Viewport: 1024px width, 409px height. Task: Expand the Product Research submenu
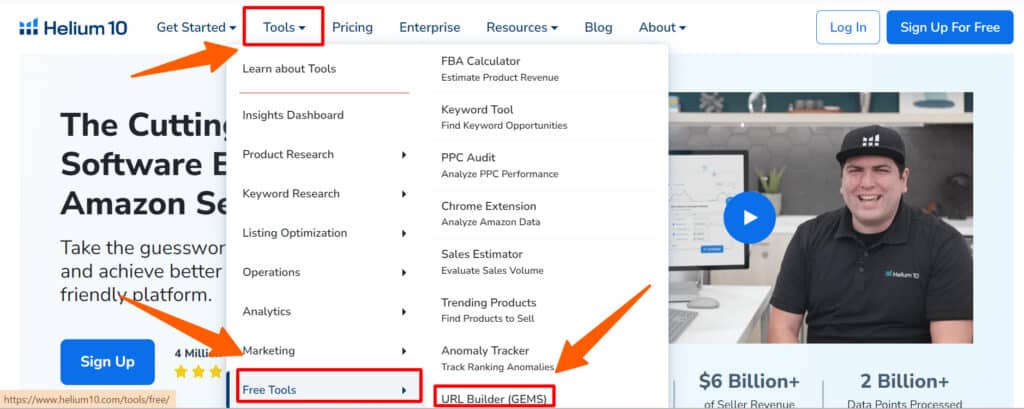324,154
